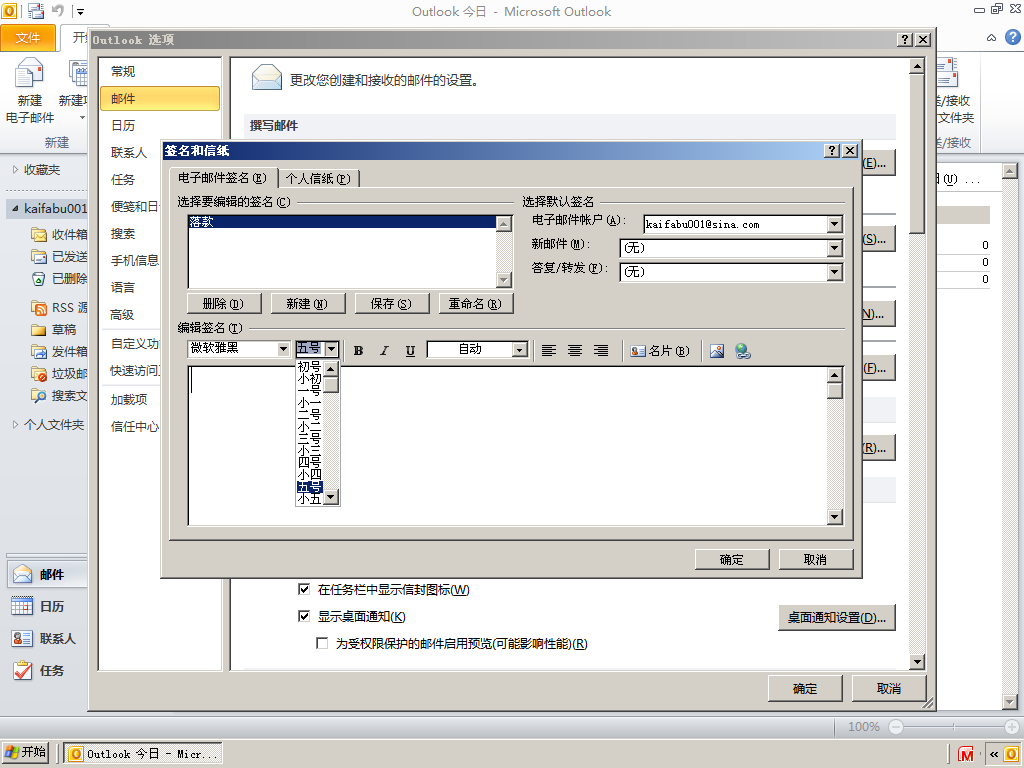1024x768 pixels.
Task: Align signature text right
Action: [x=601, y=351]
